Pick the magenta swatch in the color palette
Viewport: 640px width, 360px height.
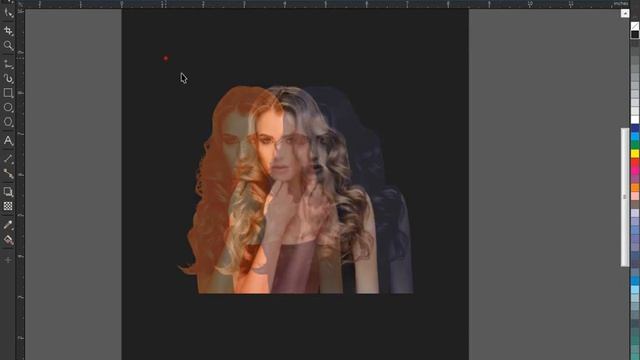tap(635, 171)
